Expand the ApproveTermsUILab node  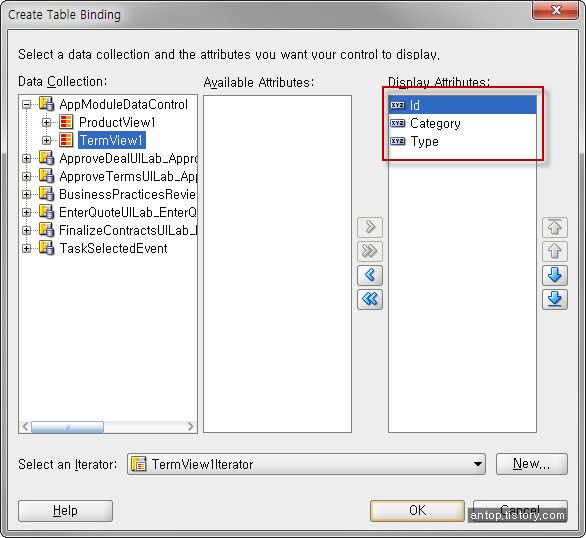(x=27, y=176)
